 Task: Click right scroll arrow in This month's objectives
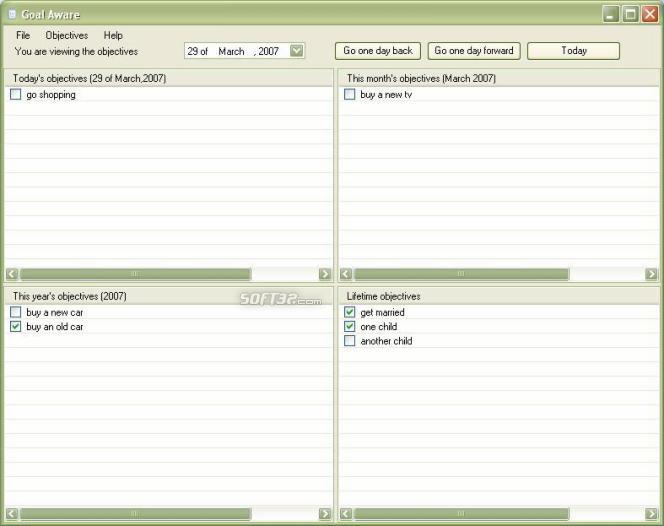pyautogui.click(x=651, y=274)
